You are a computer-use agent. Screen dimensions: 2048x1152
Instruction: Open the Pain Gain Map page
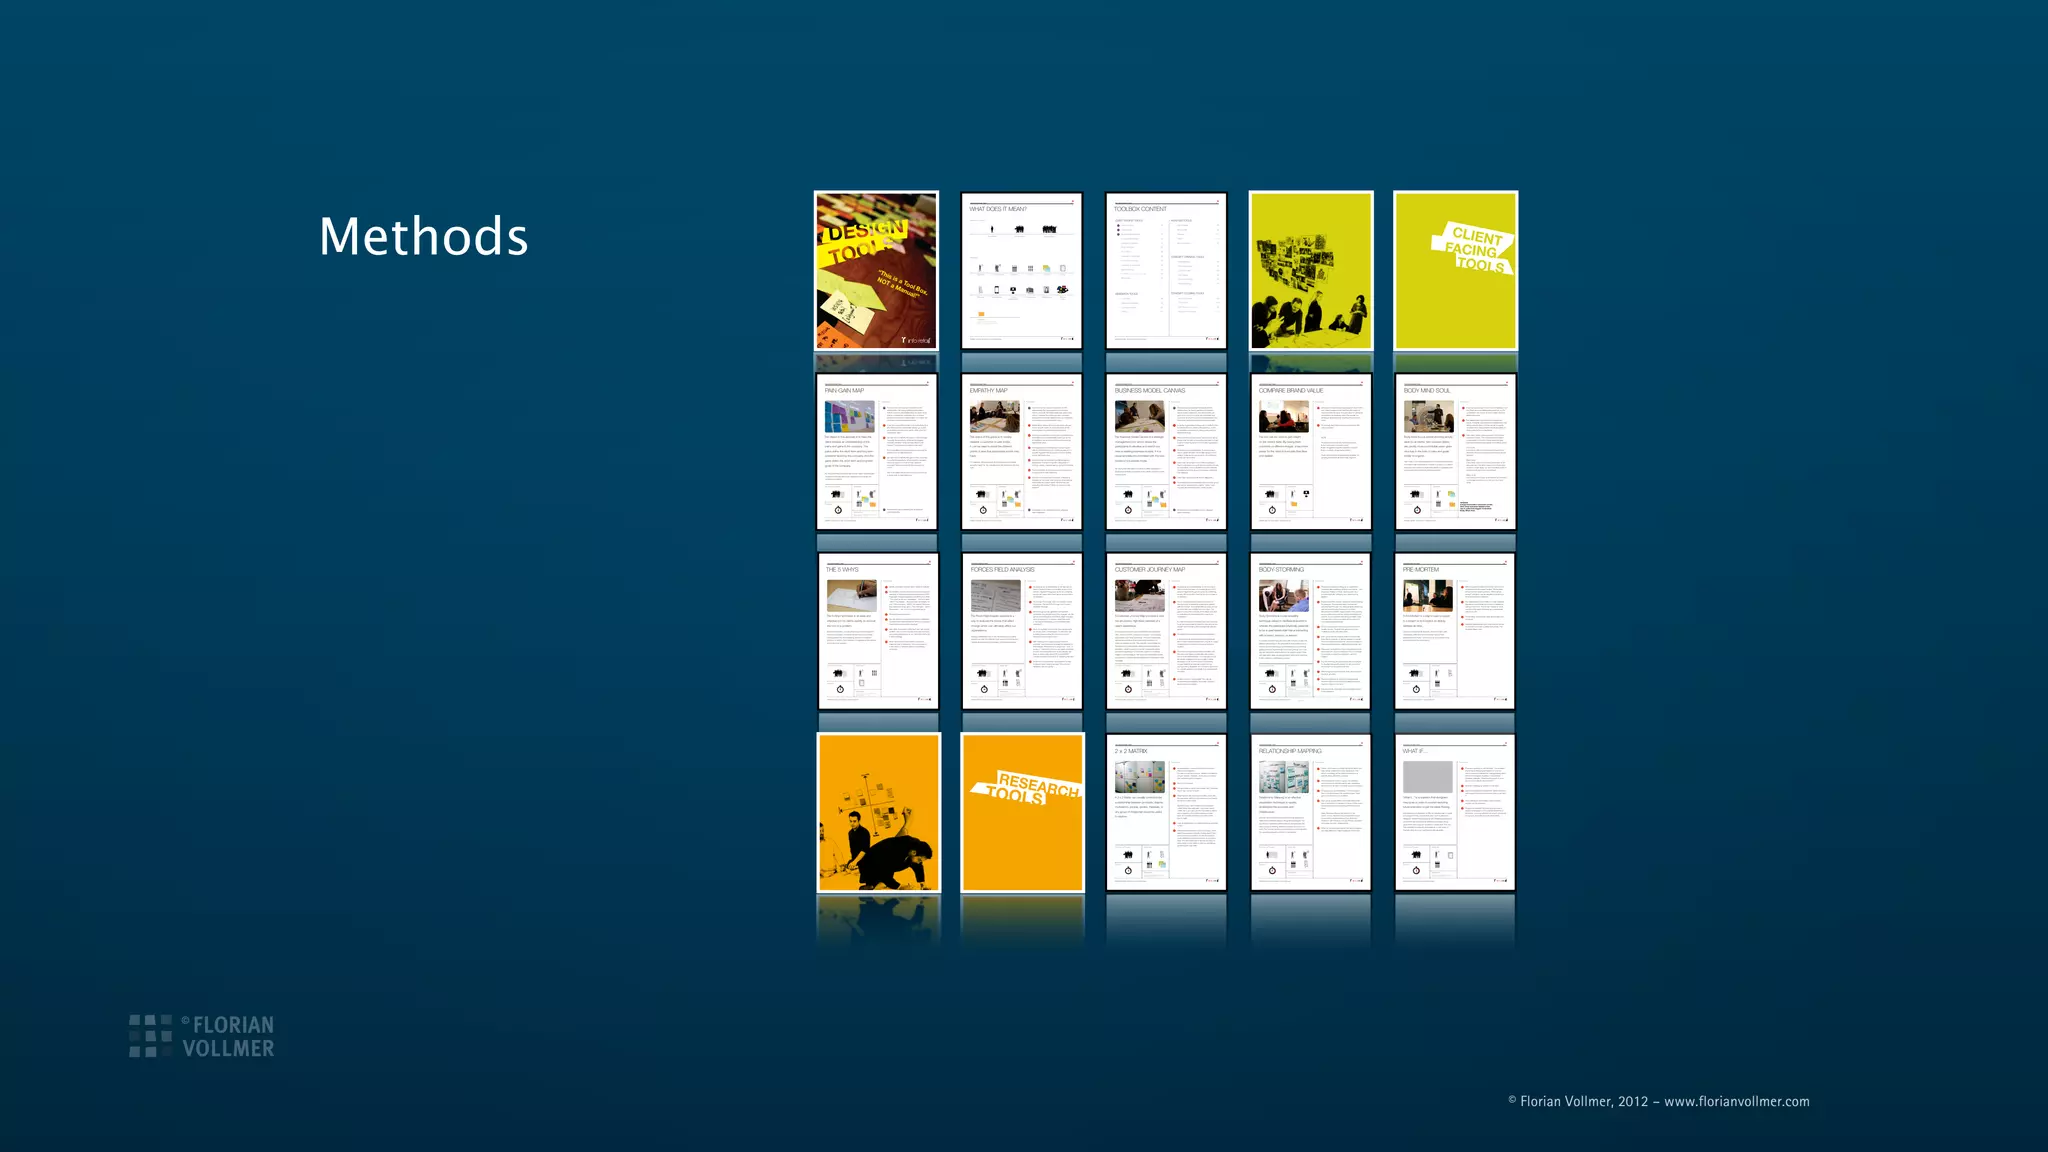pos(877,451)
